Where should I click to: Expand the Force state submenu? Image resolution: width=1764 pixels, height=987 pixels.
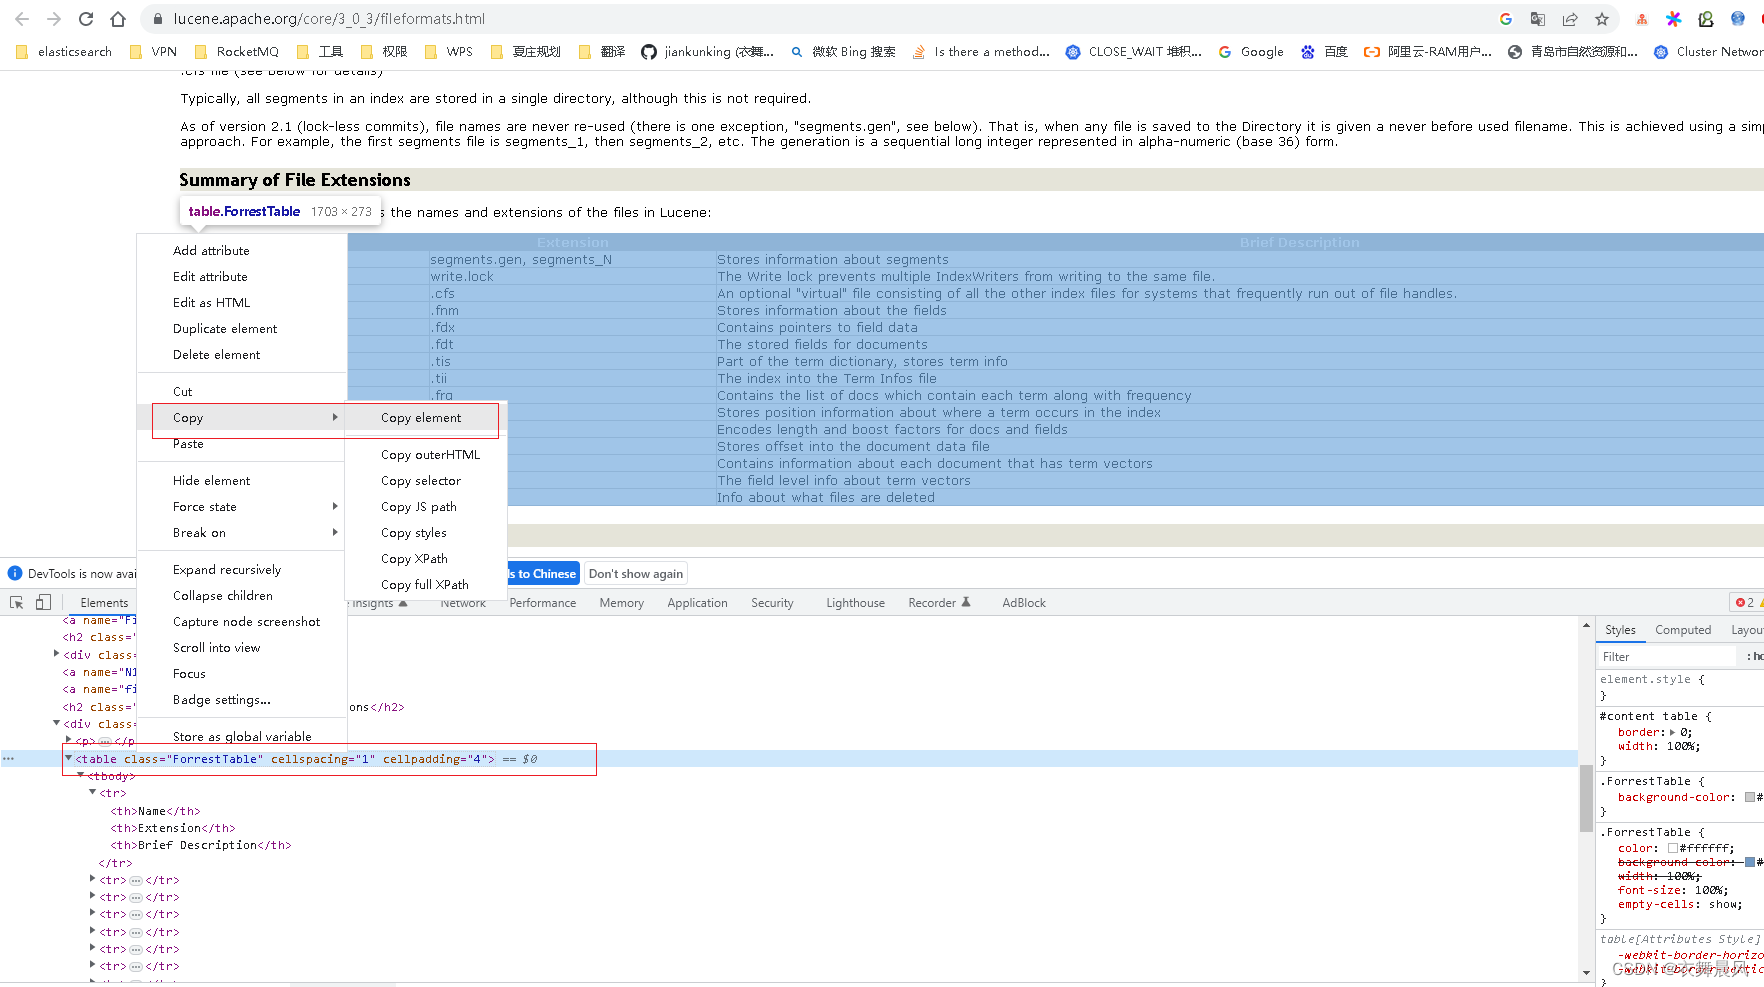pyautogui.click(x=203, y=506)
